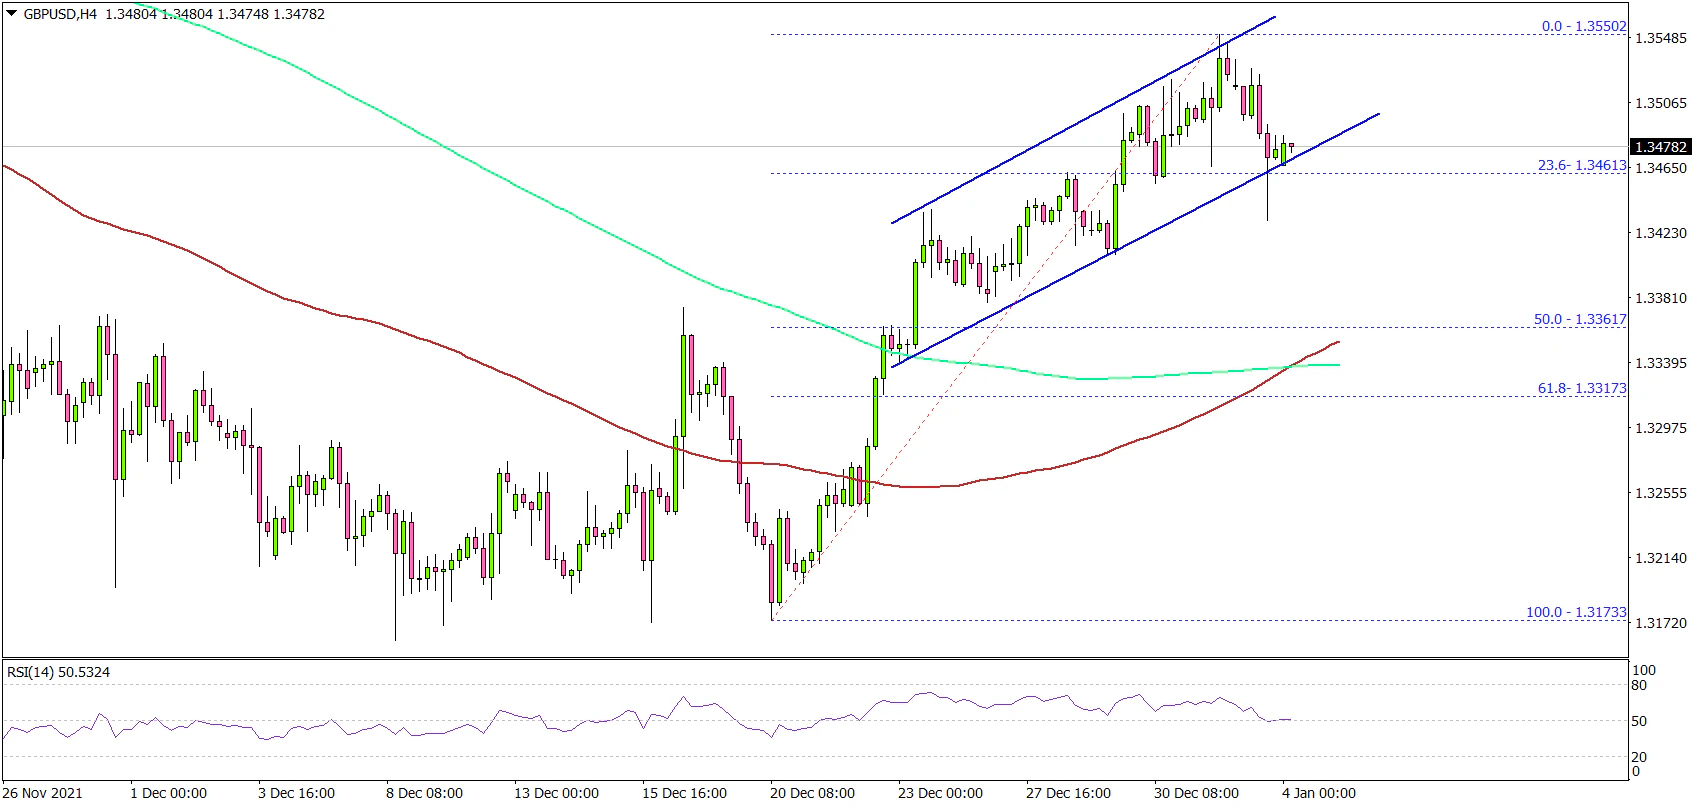
Task: Select the 61.8 - 1.33173 Fibonacci label
Action: (x=1581, y=388)
